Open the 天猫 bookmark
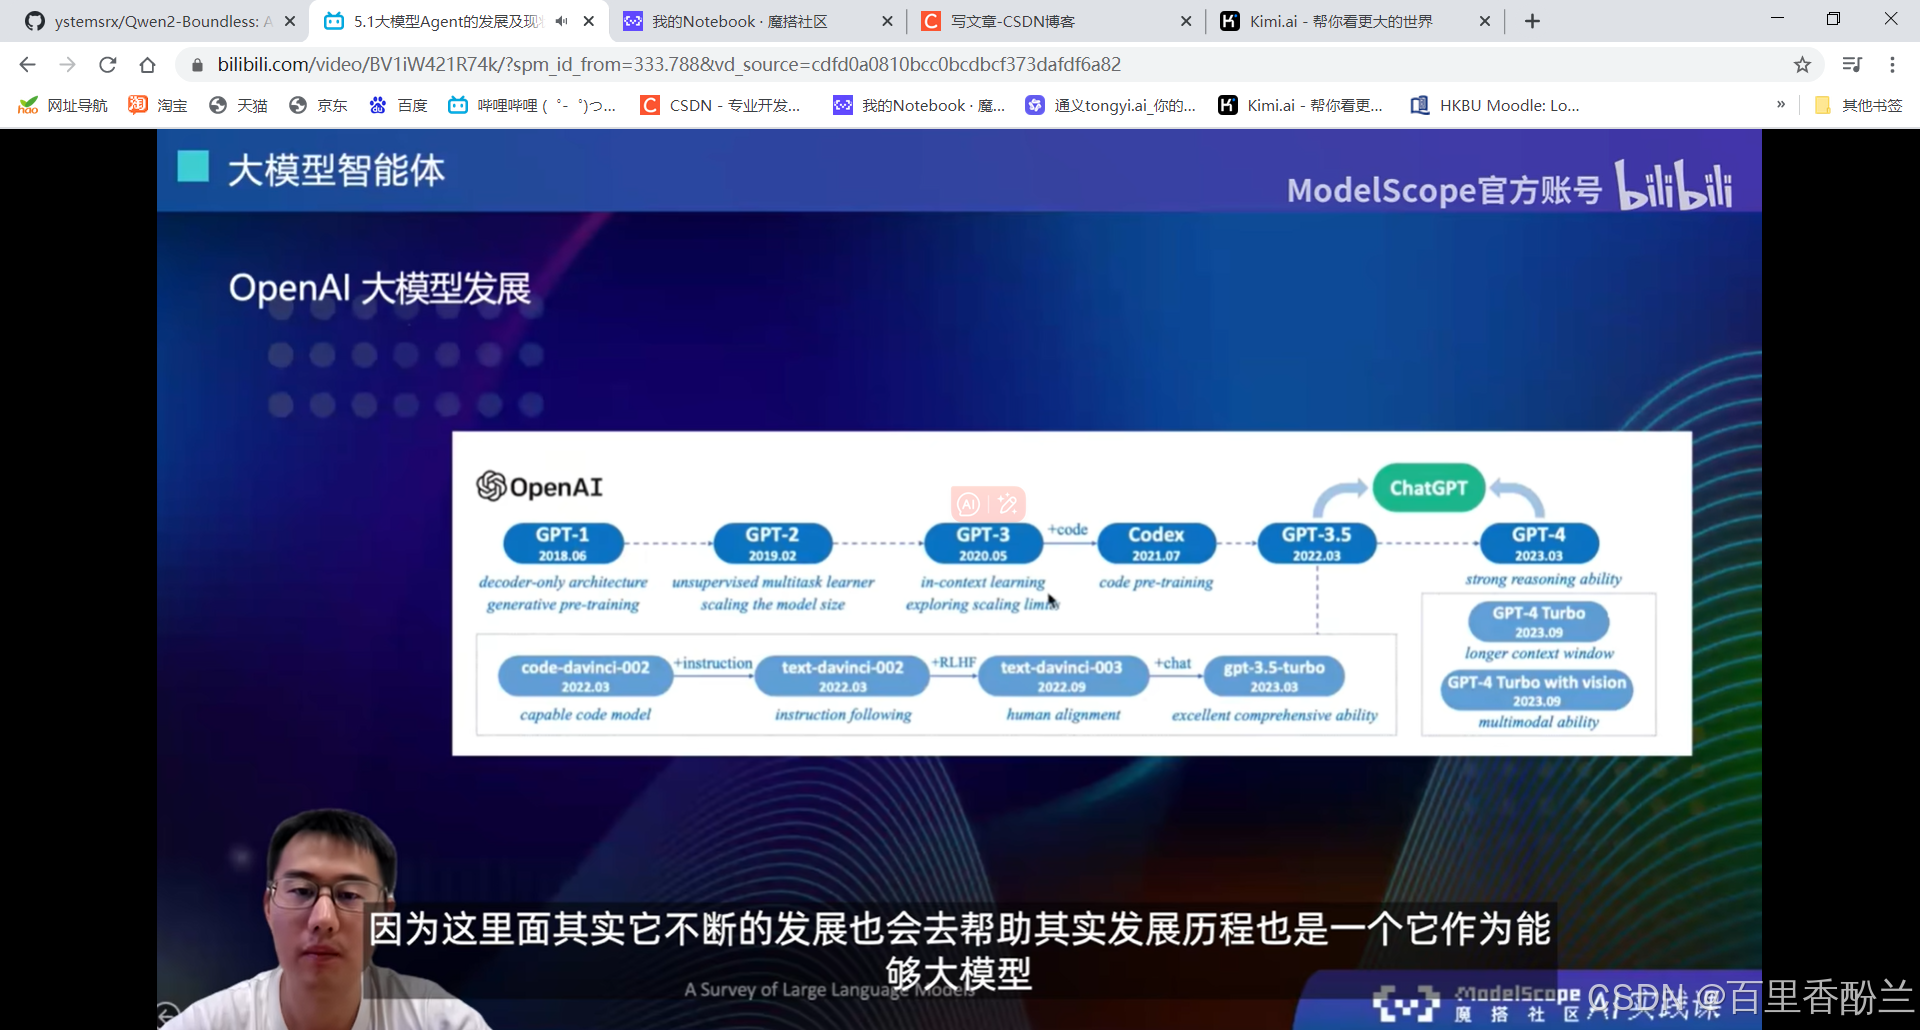 pyautogui.click(x=238, y=105)
